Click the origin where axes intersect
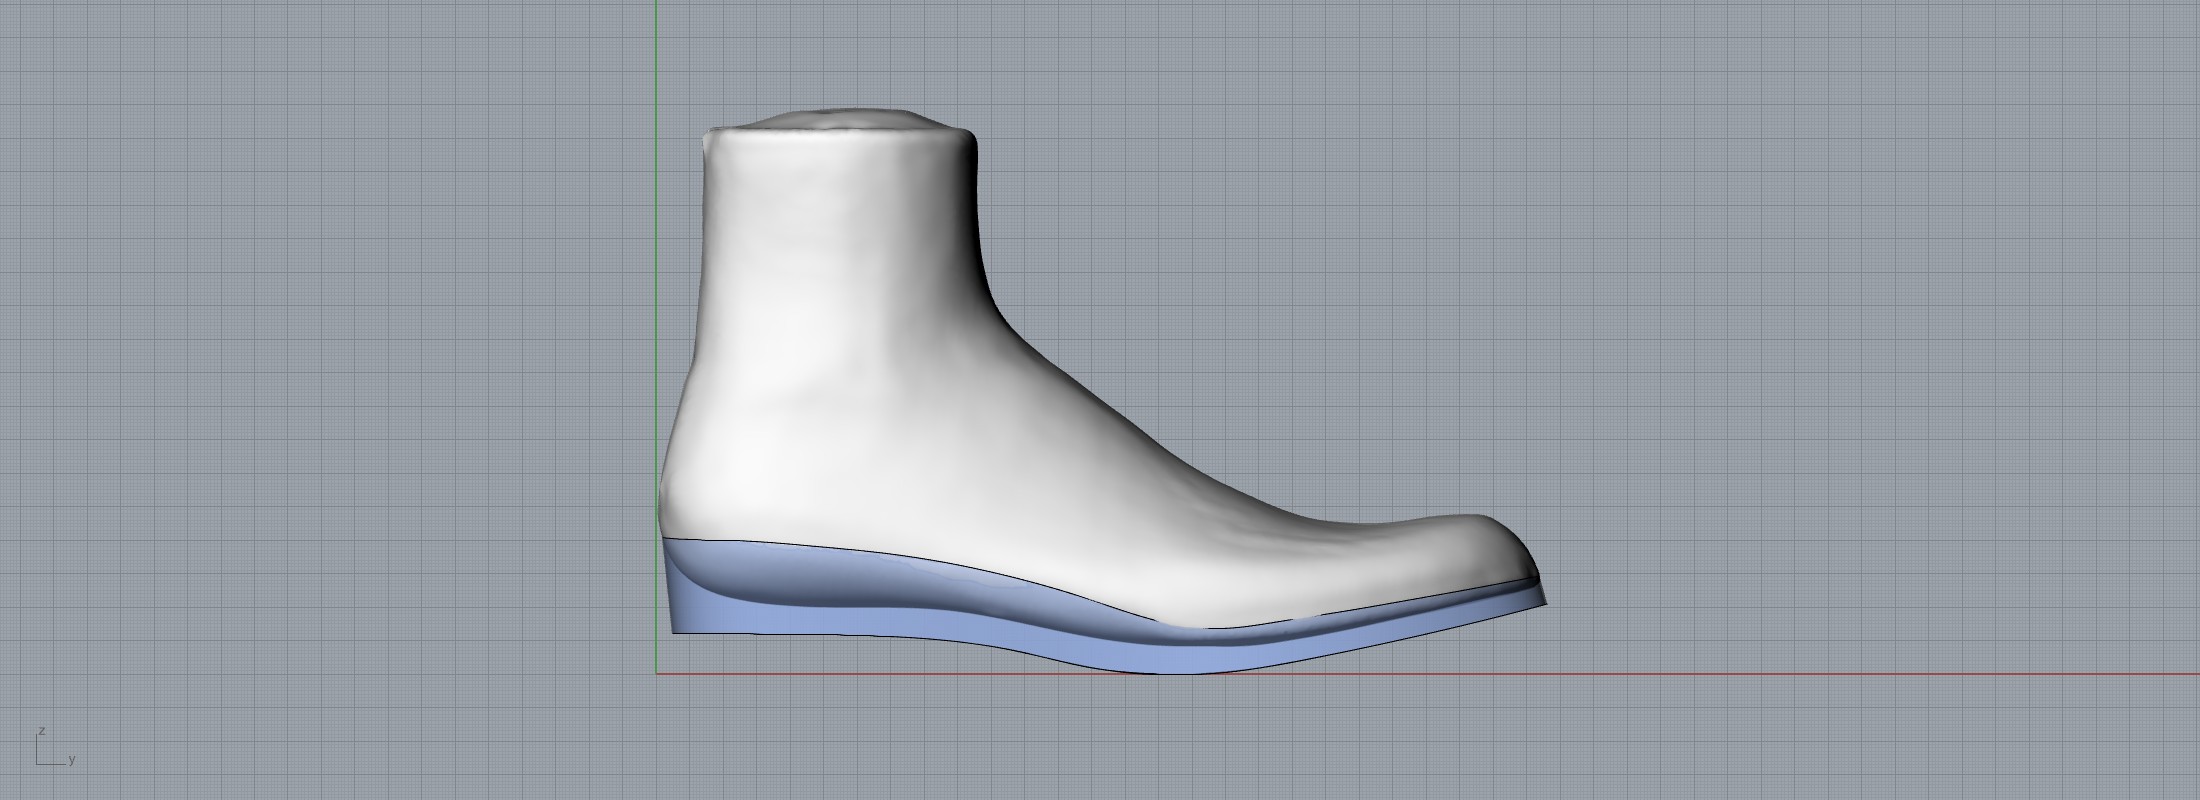This screenshot has height=800, width=2200. point(656,673)
